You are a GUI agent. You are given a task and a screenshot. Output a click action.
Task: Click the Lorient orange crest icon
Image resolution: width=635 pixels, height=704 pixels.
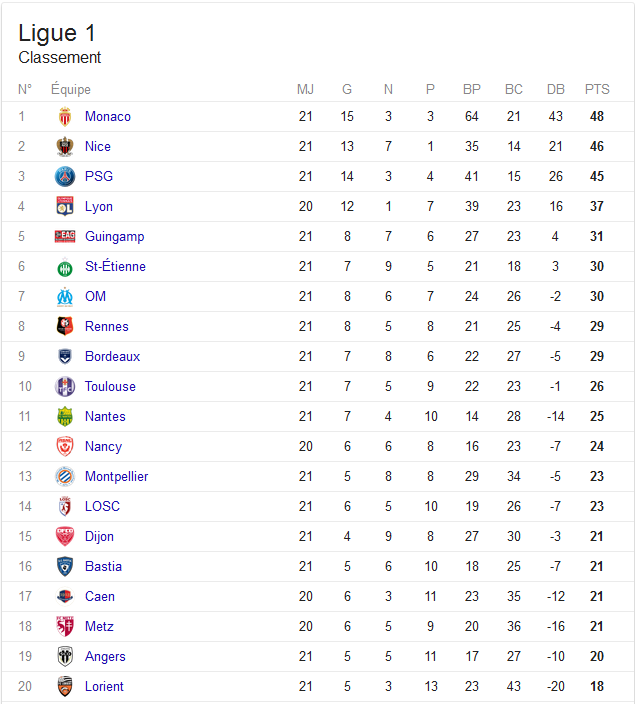click(x=65, y=686)
